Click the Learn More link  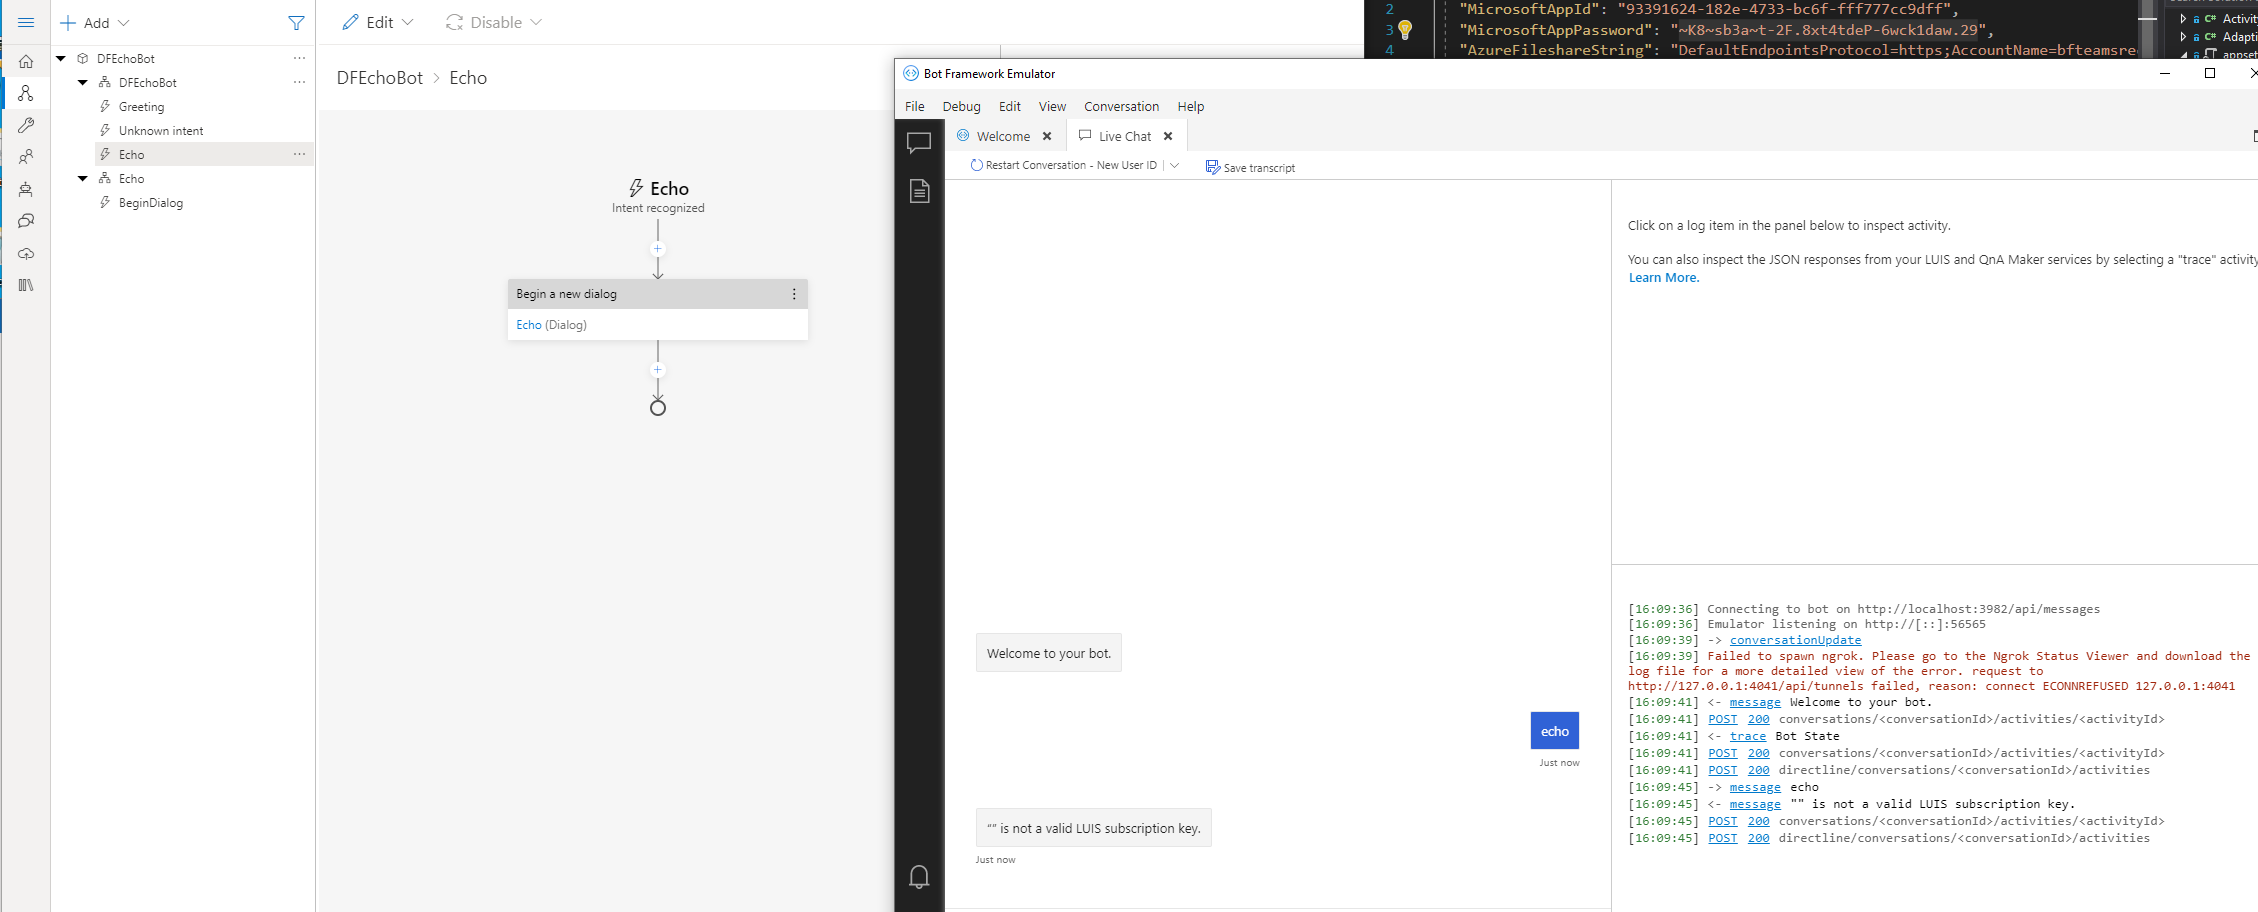[x=1663, y=277]
